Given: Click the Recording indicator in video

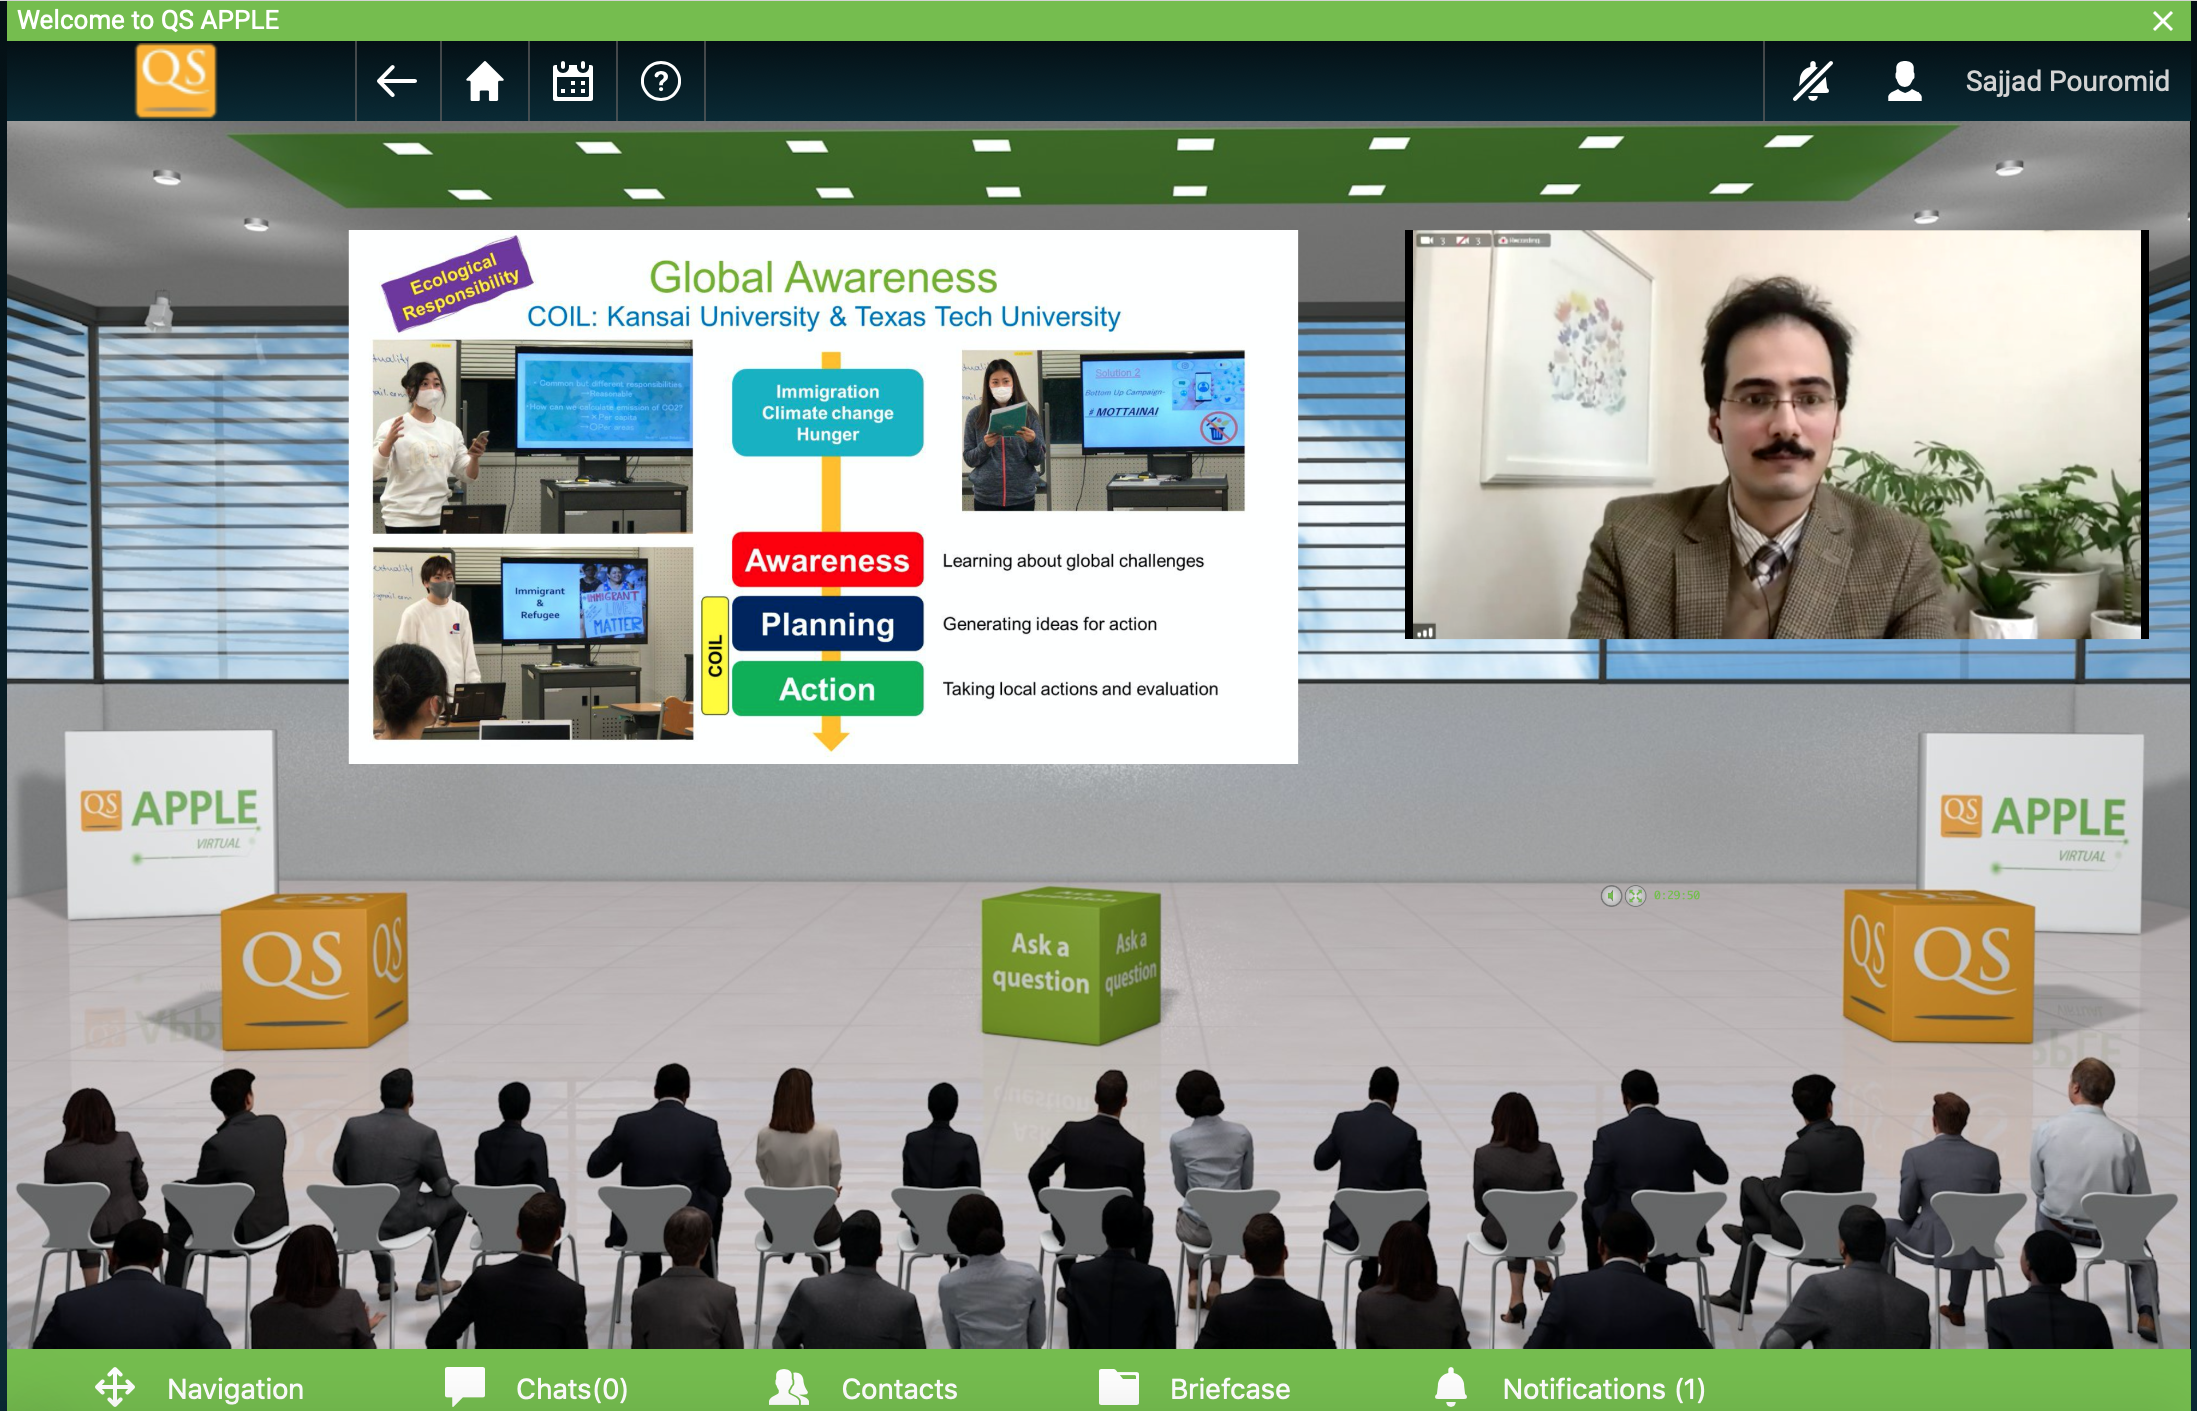Looking at the screenshot, I should pos(1521,240).
